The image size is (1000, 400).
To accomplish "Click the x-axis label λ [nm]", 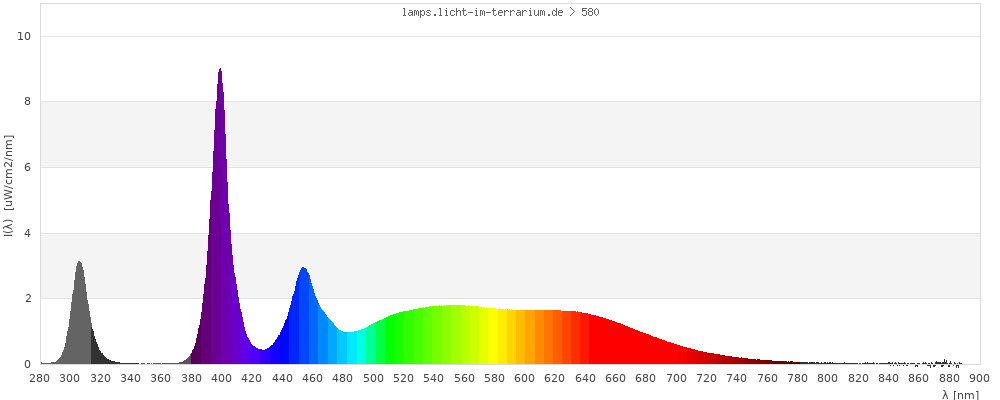I will coord(960,394).
